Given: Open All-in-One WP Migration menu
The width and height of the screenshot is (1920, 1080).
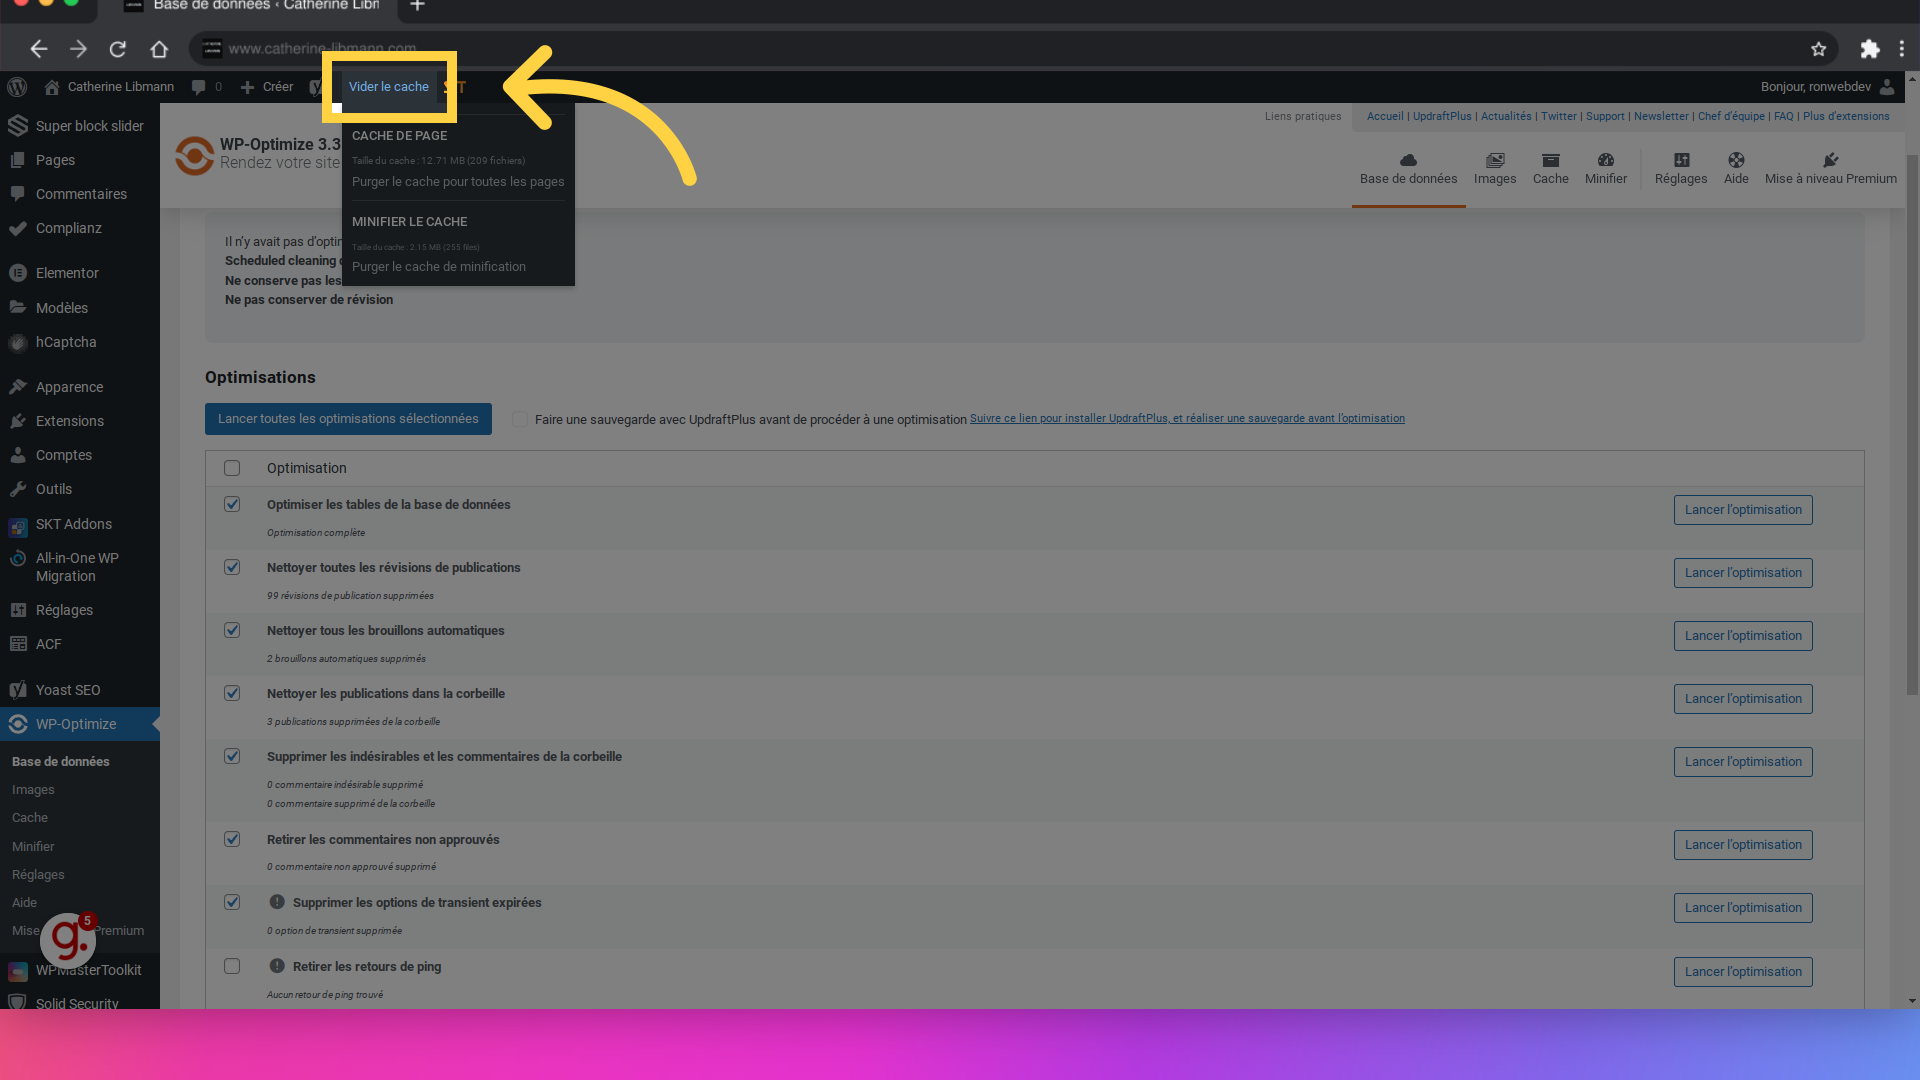Looking at the screenshot, I should click(80, 567).
